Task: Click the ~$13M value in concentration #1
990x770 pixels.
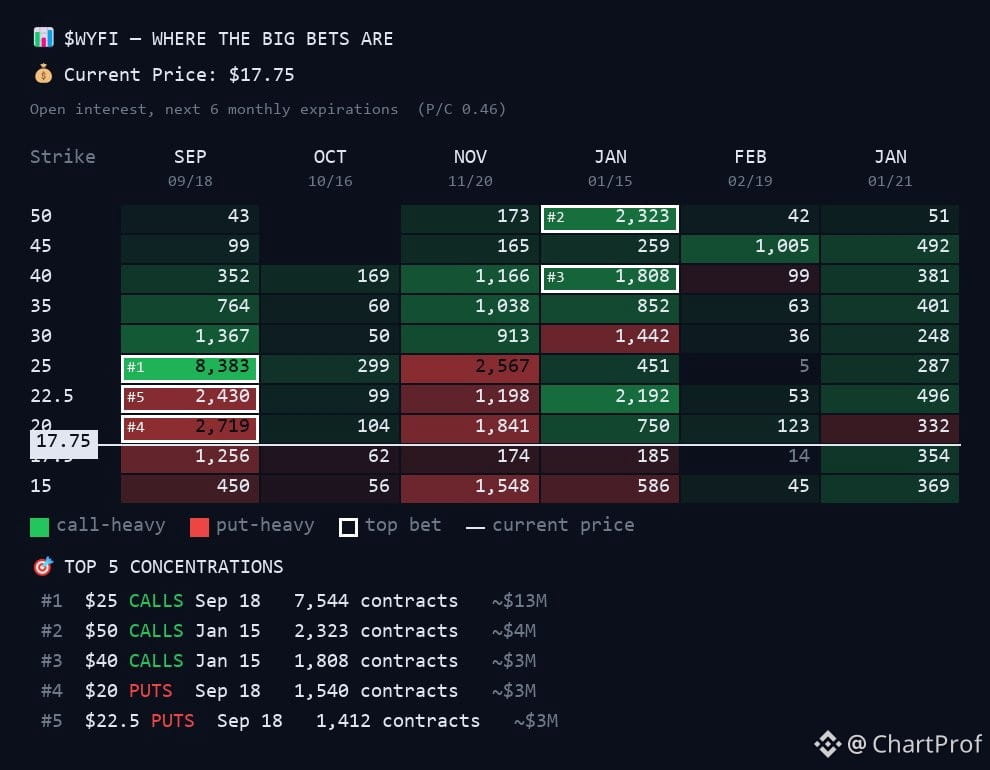Action: click(x=520, y=601)
